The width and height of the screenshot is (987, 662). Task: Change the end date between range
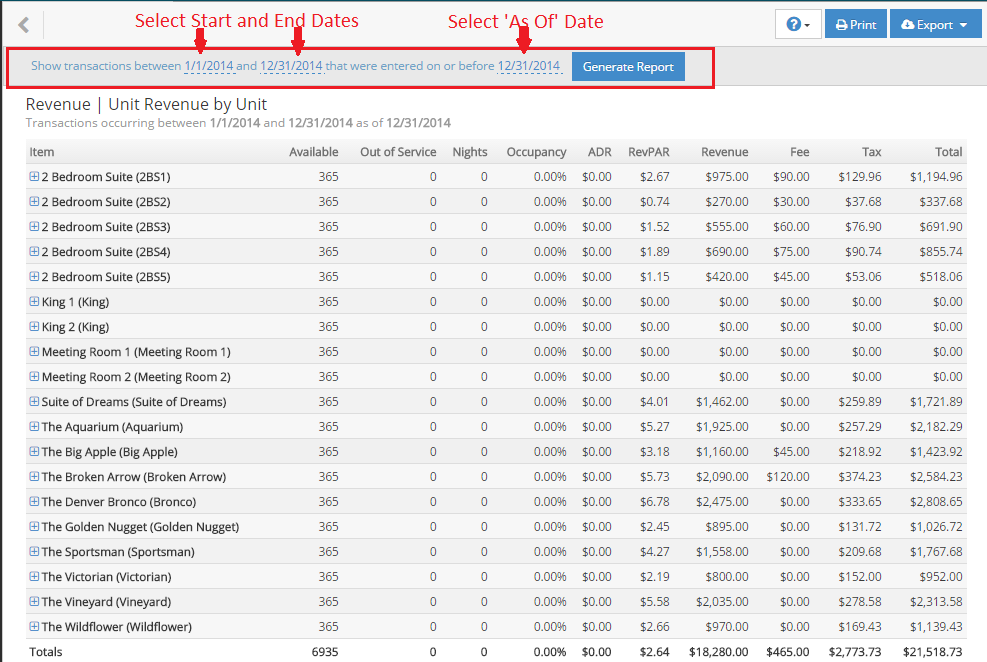click(291, 67)
